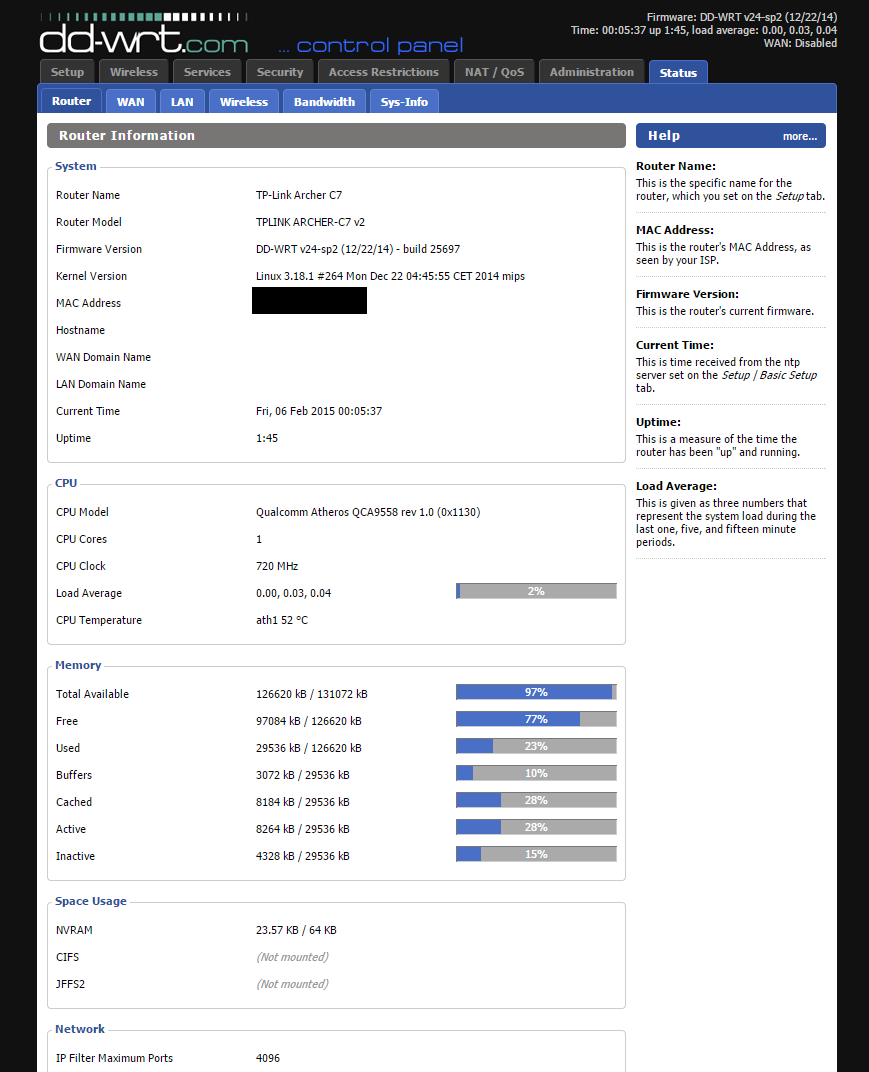Open the Sys-Info sub-tab
The width and height of the screenshot is (869, 1072).
tap(404, 102)
